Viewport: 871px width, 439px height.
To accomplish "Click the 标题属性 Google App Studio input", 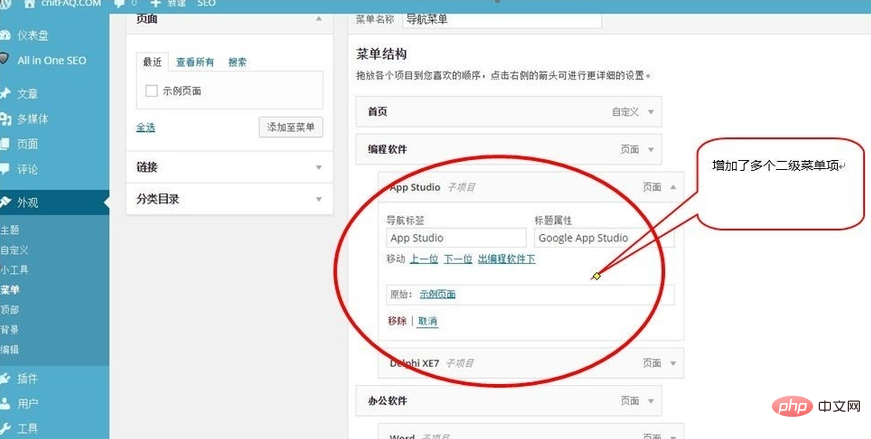I will [x=604, y=238].
